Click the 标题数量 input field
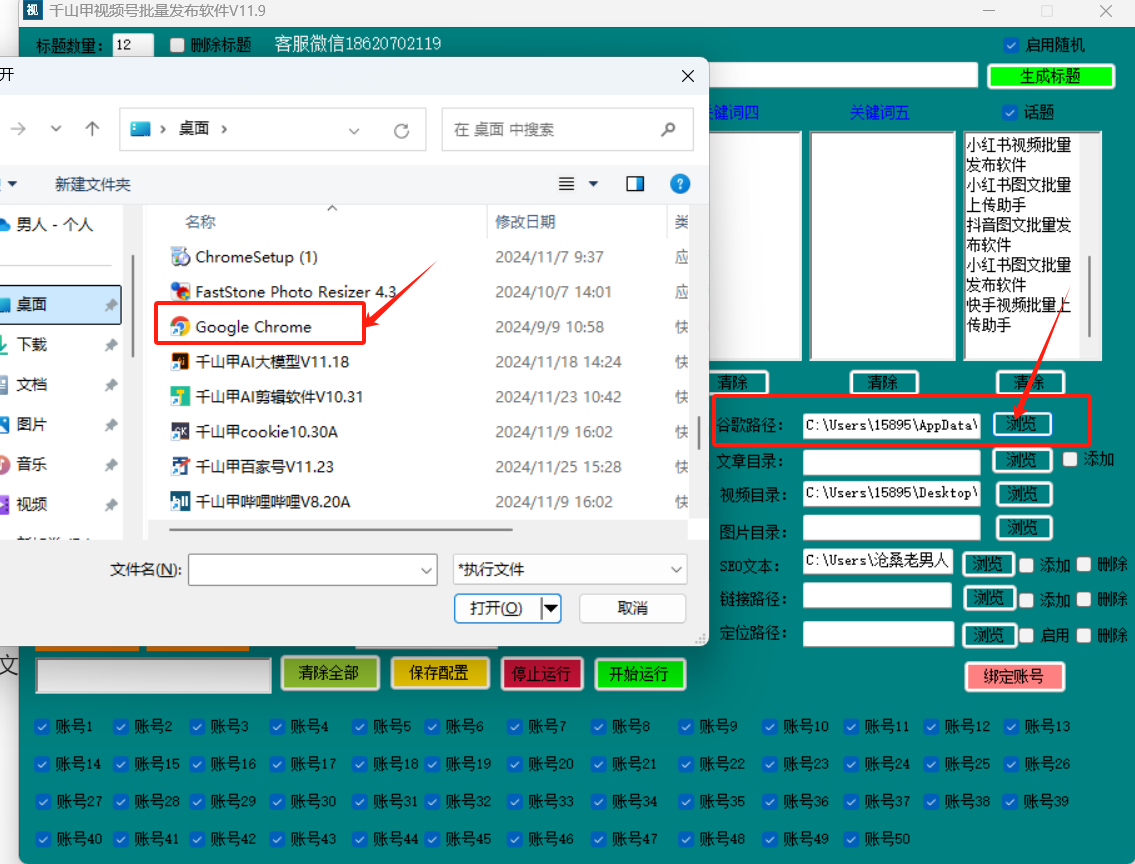This screenshot has width=1135, height=864. coord(133,45)
